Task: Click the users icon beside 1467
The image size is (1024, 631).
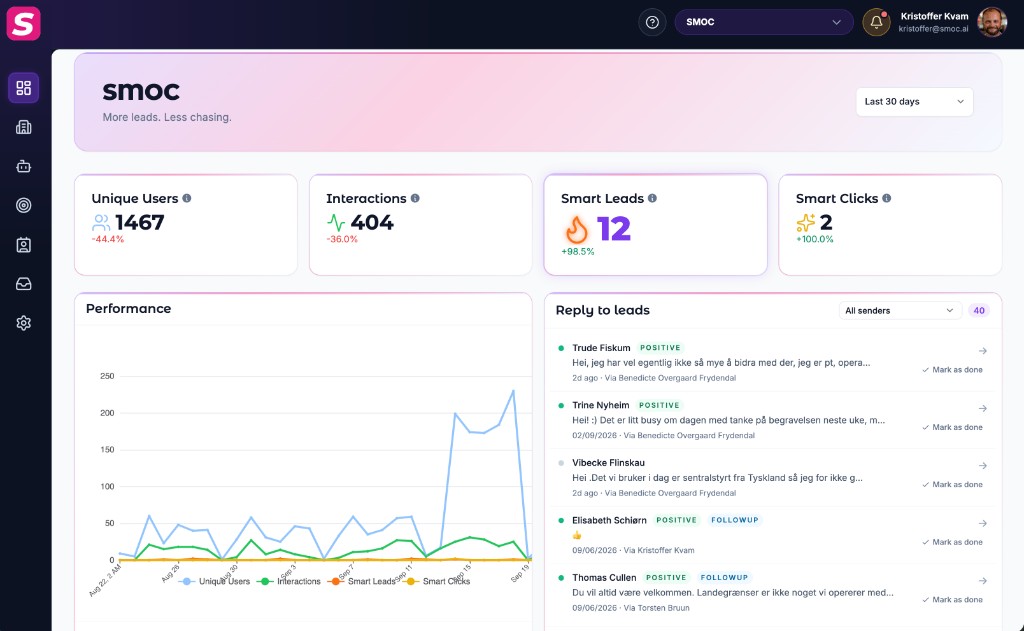Action: [x=101, y=223]
